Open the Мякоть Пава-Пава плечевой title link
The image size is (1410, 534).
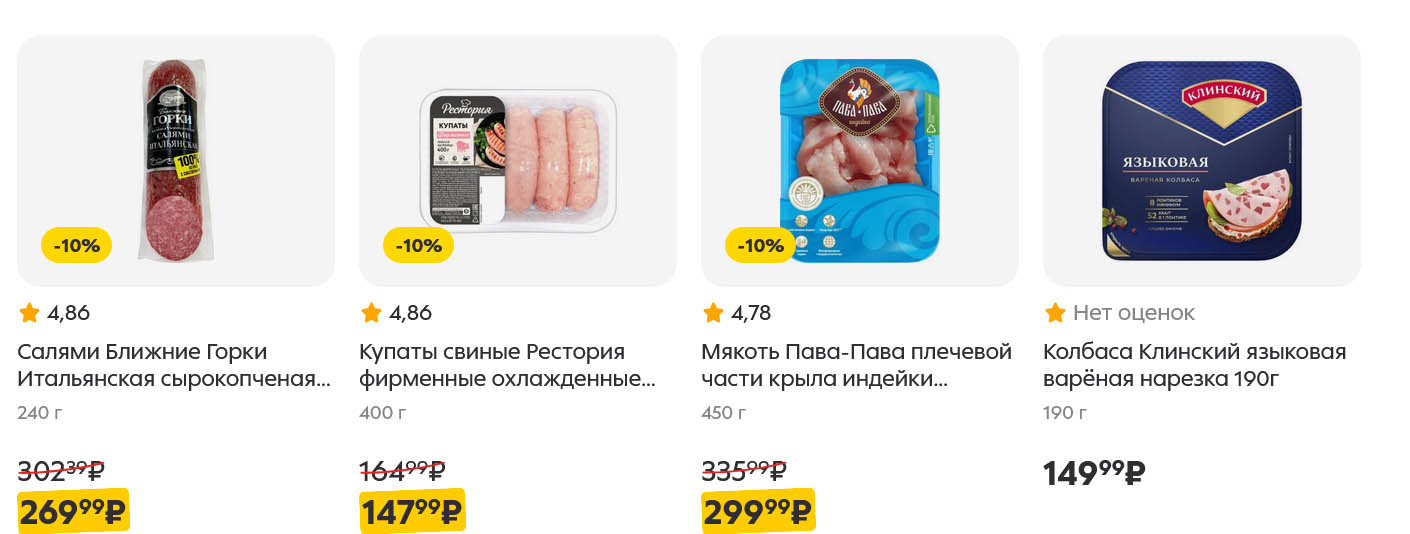857,365
